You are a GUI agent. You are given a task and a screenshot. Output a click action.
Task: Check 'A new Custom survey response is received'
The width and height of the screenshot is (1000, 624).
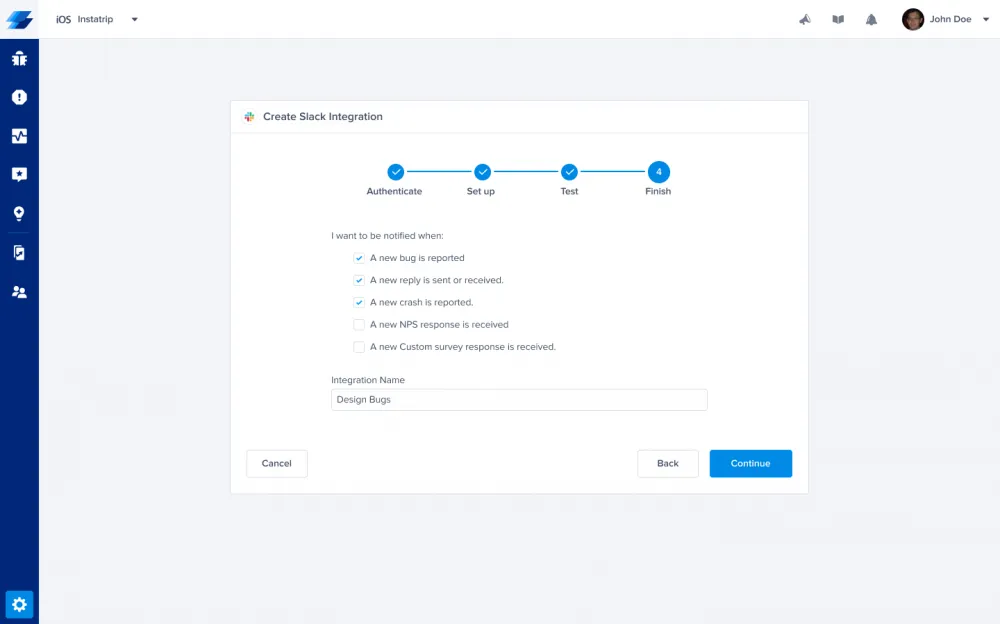[359, 347]
